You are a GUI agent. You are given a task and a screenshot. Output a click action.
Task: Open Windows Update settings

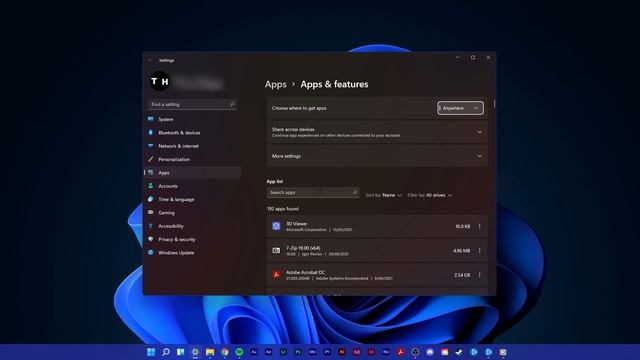click(x=192, y=253)
